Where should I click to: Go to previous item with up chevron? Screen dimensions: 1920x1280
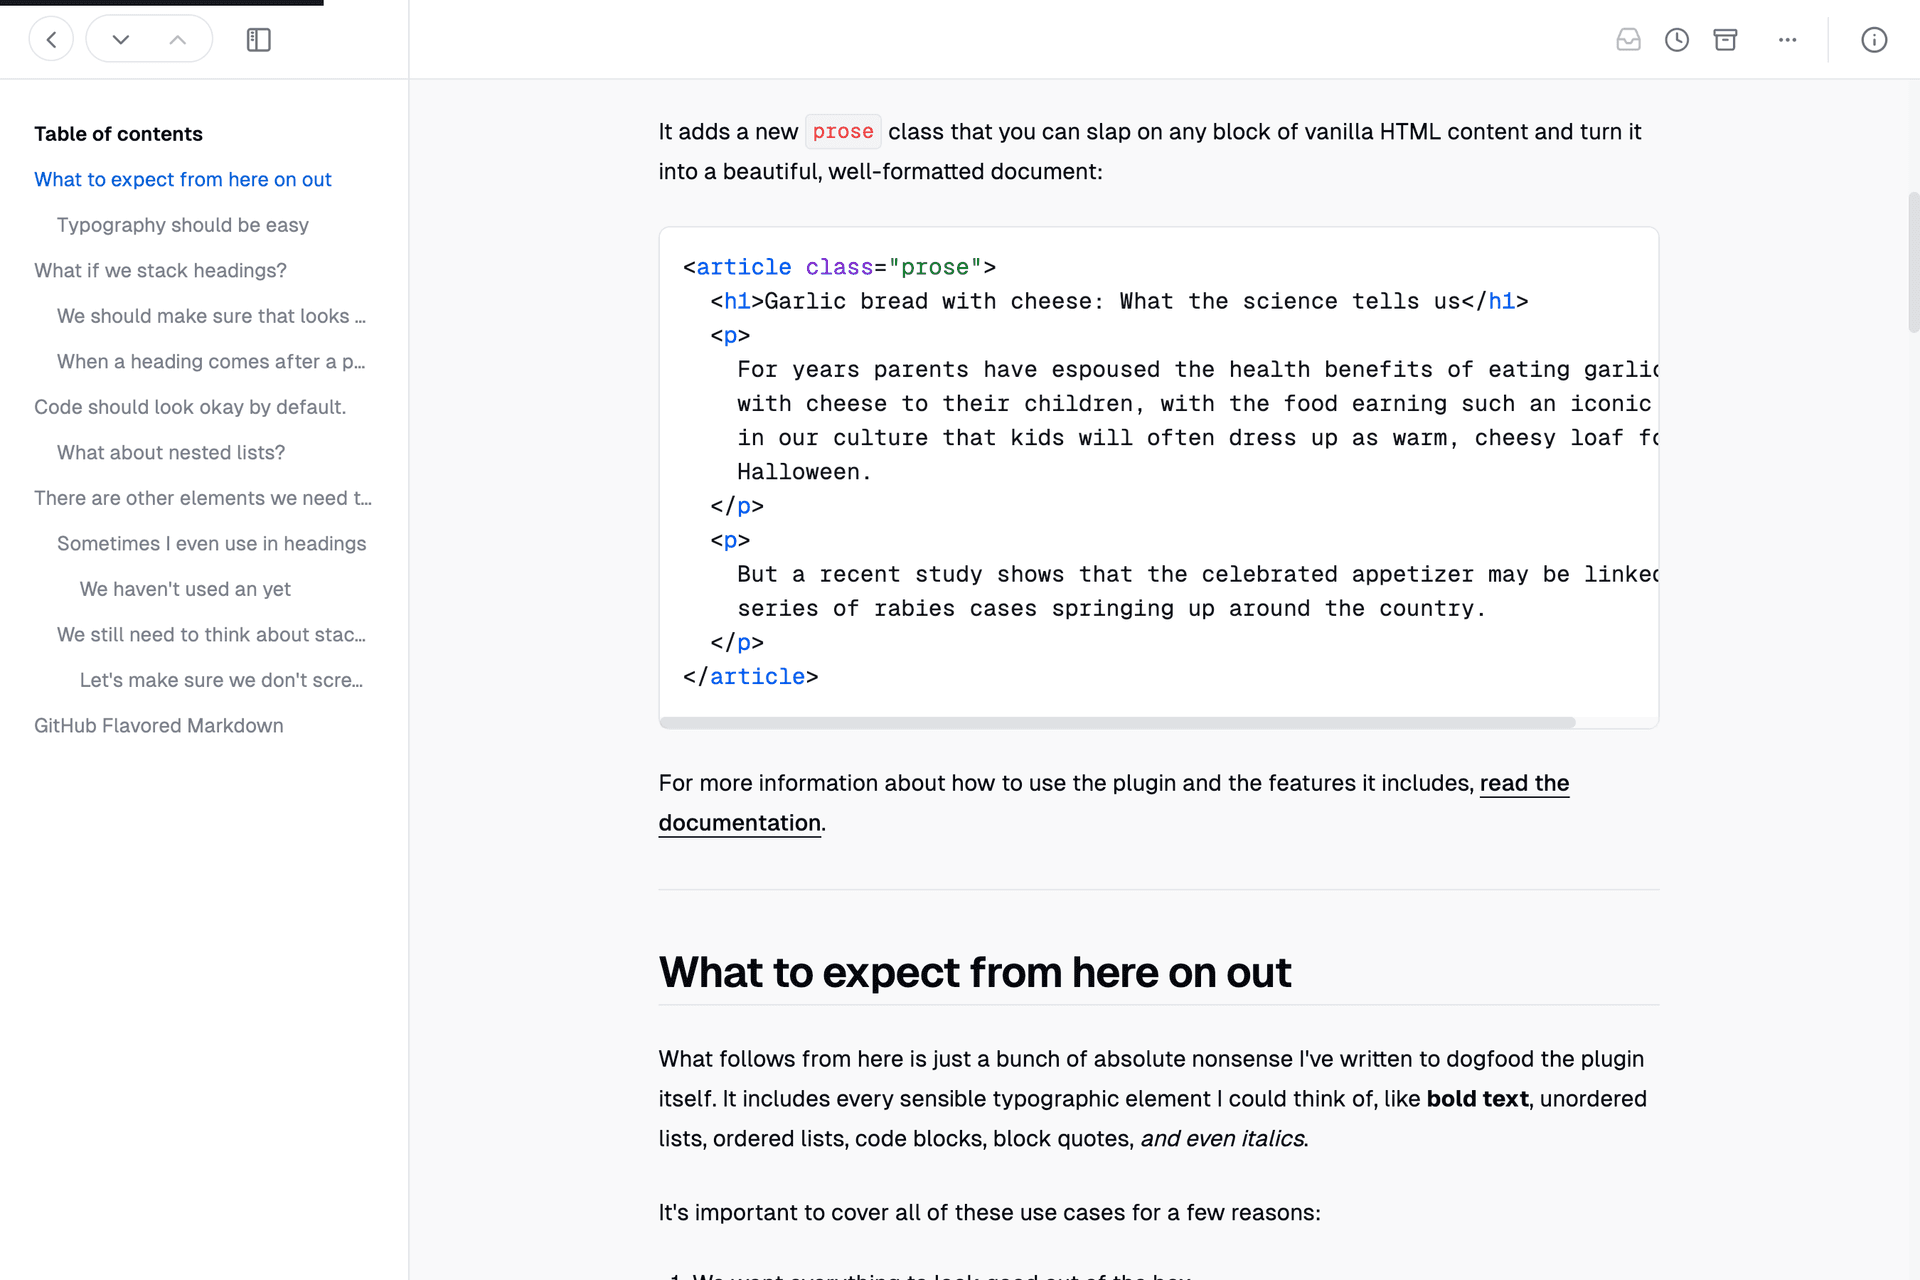pyautogui.click(x=178, y=40)
